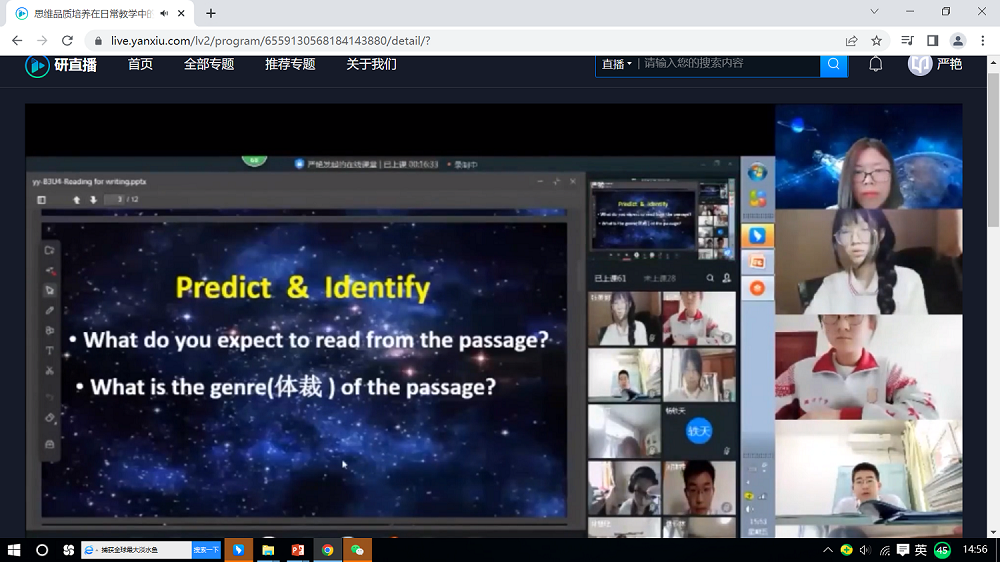This screenshot has height=562, width=1000.
Task: Toggle system volume speaker in tray
Action: coord(865,550)
